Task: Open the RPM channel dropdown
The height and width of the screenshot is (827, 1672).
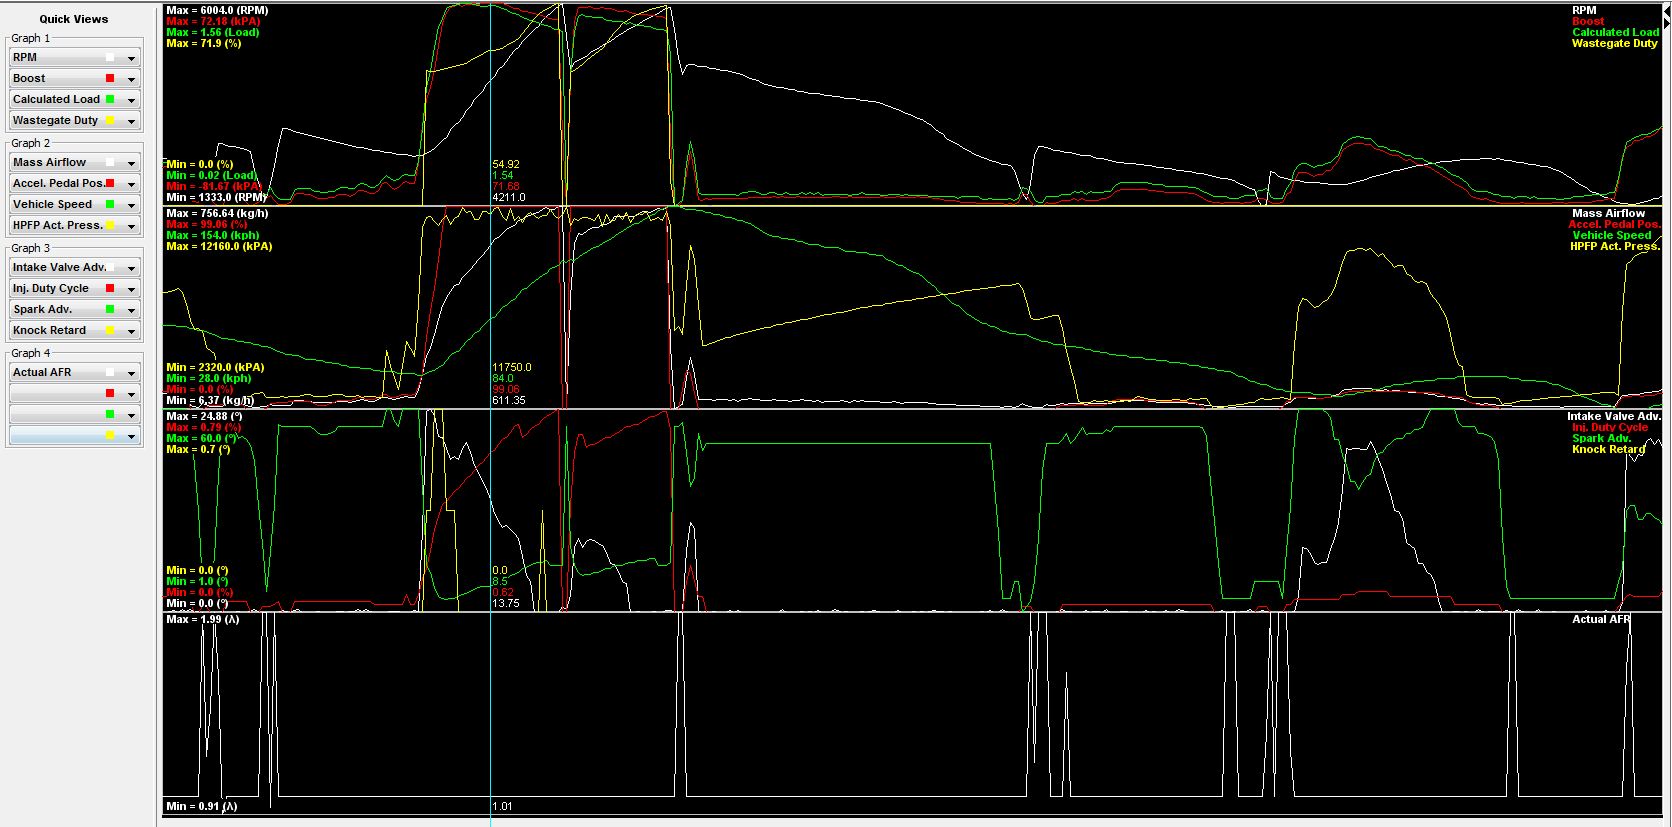Action: (131, 58)
